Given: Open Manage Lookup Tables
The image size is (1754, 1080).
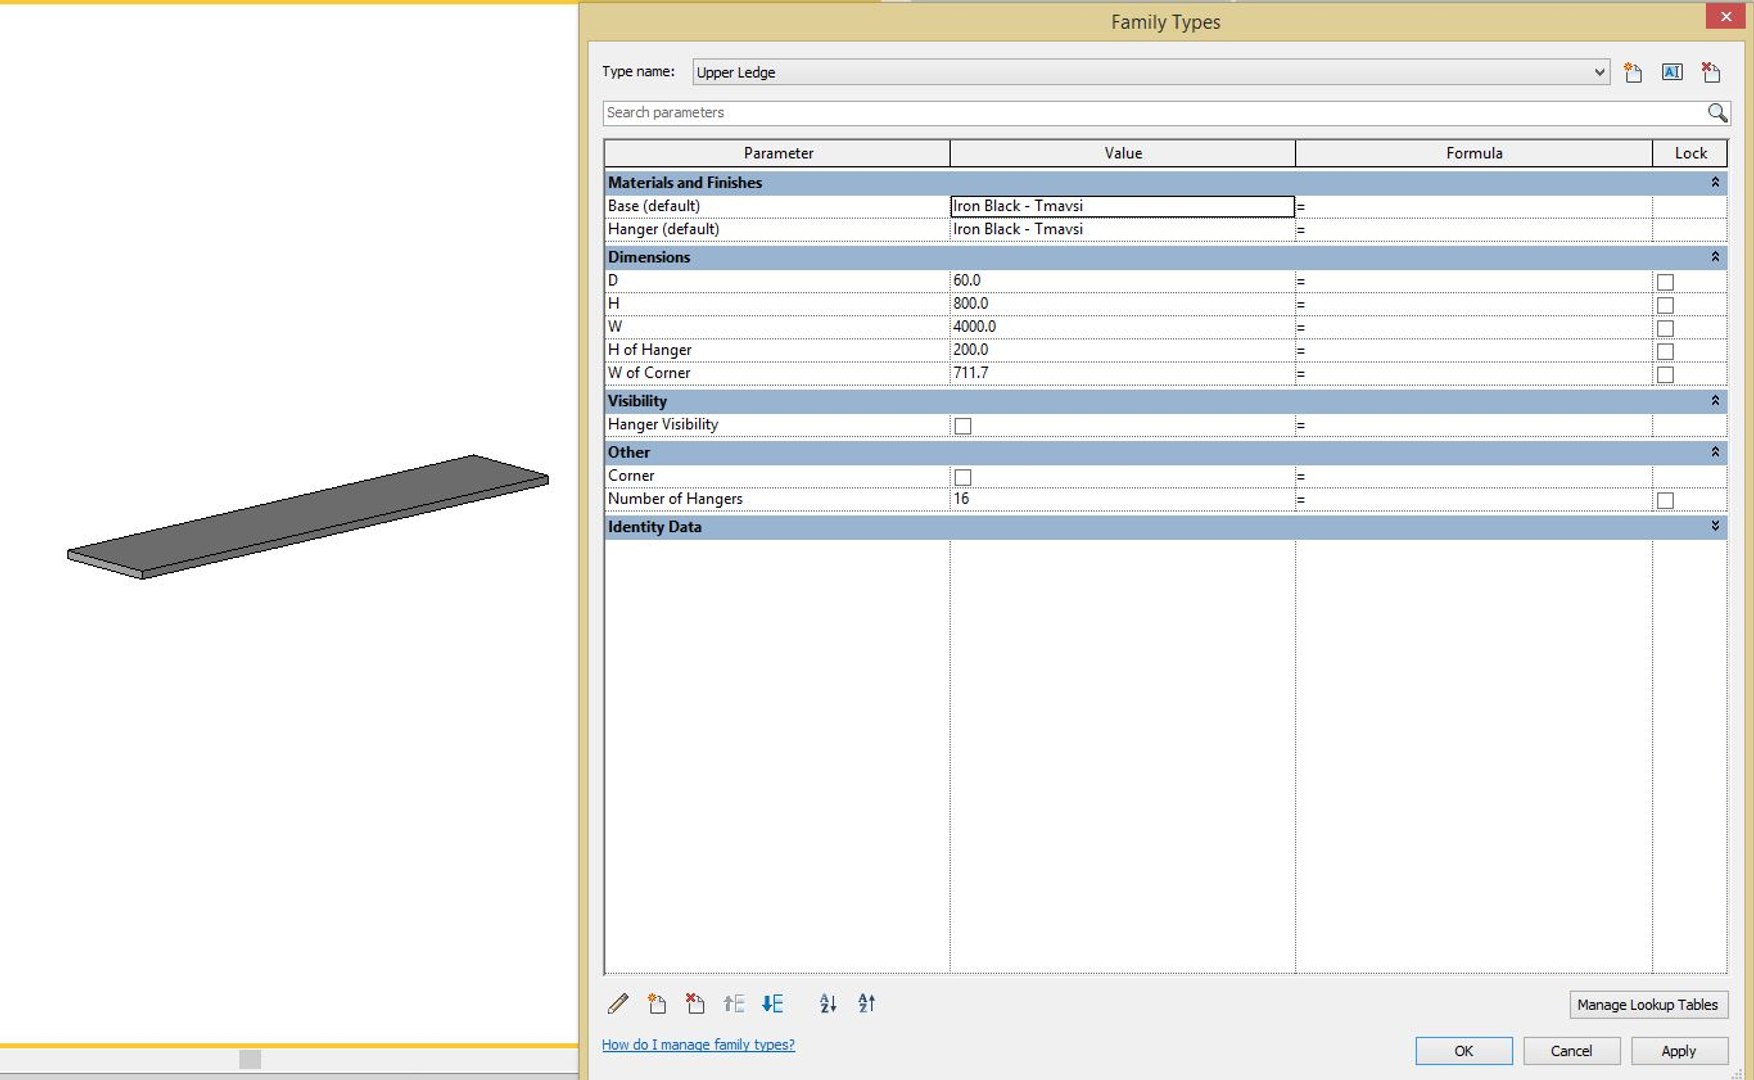Looking at the screenshot, I should click(1647, 1005).
